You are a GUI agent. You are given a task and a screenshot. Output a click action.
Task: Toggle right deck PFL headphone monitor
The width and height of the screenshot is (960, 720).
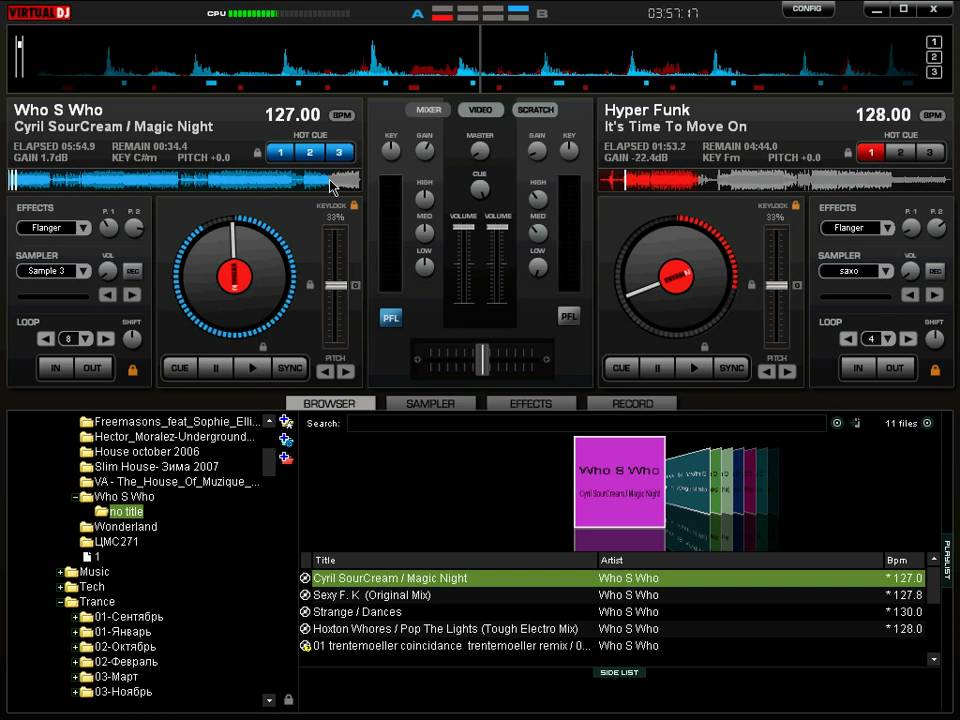click(x=569, y=317)
